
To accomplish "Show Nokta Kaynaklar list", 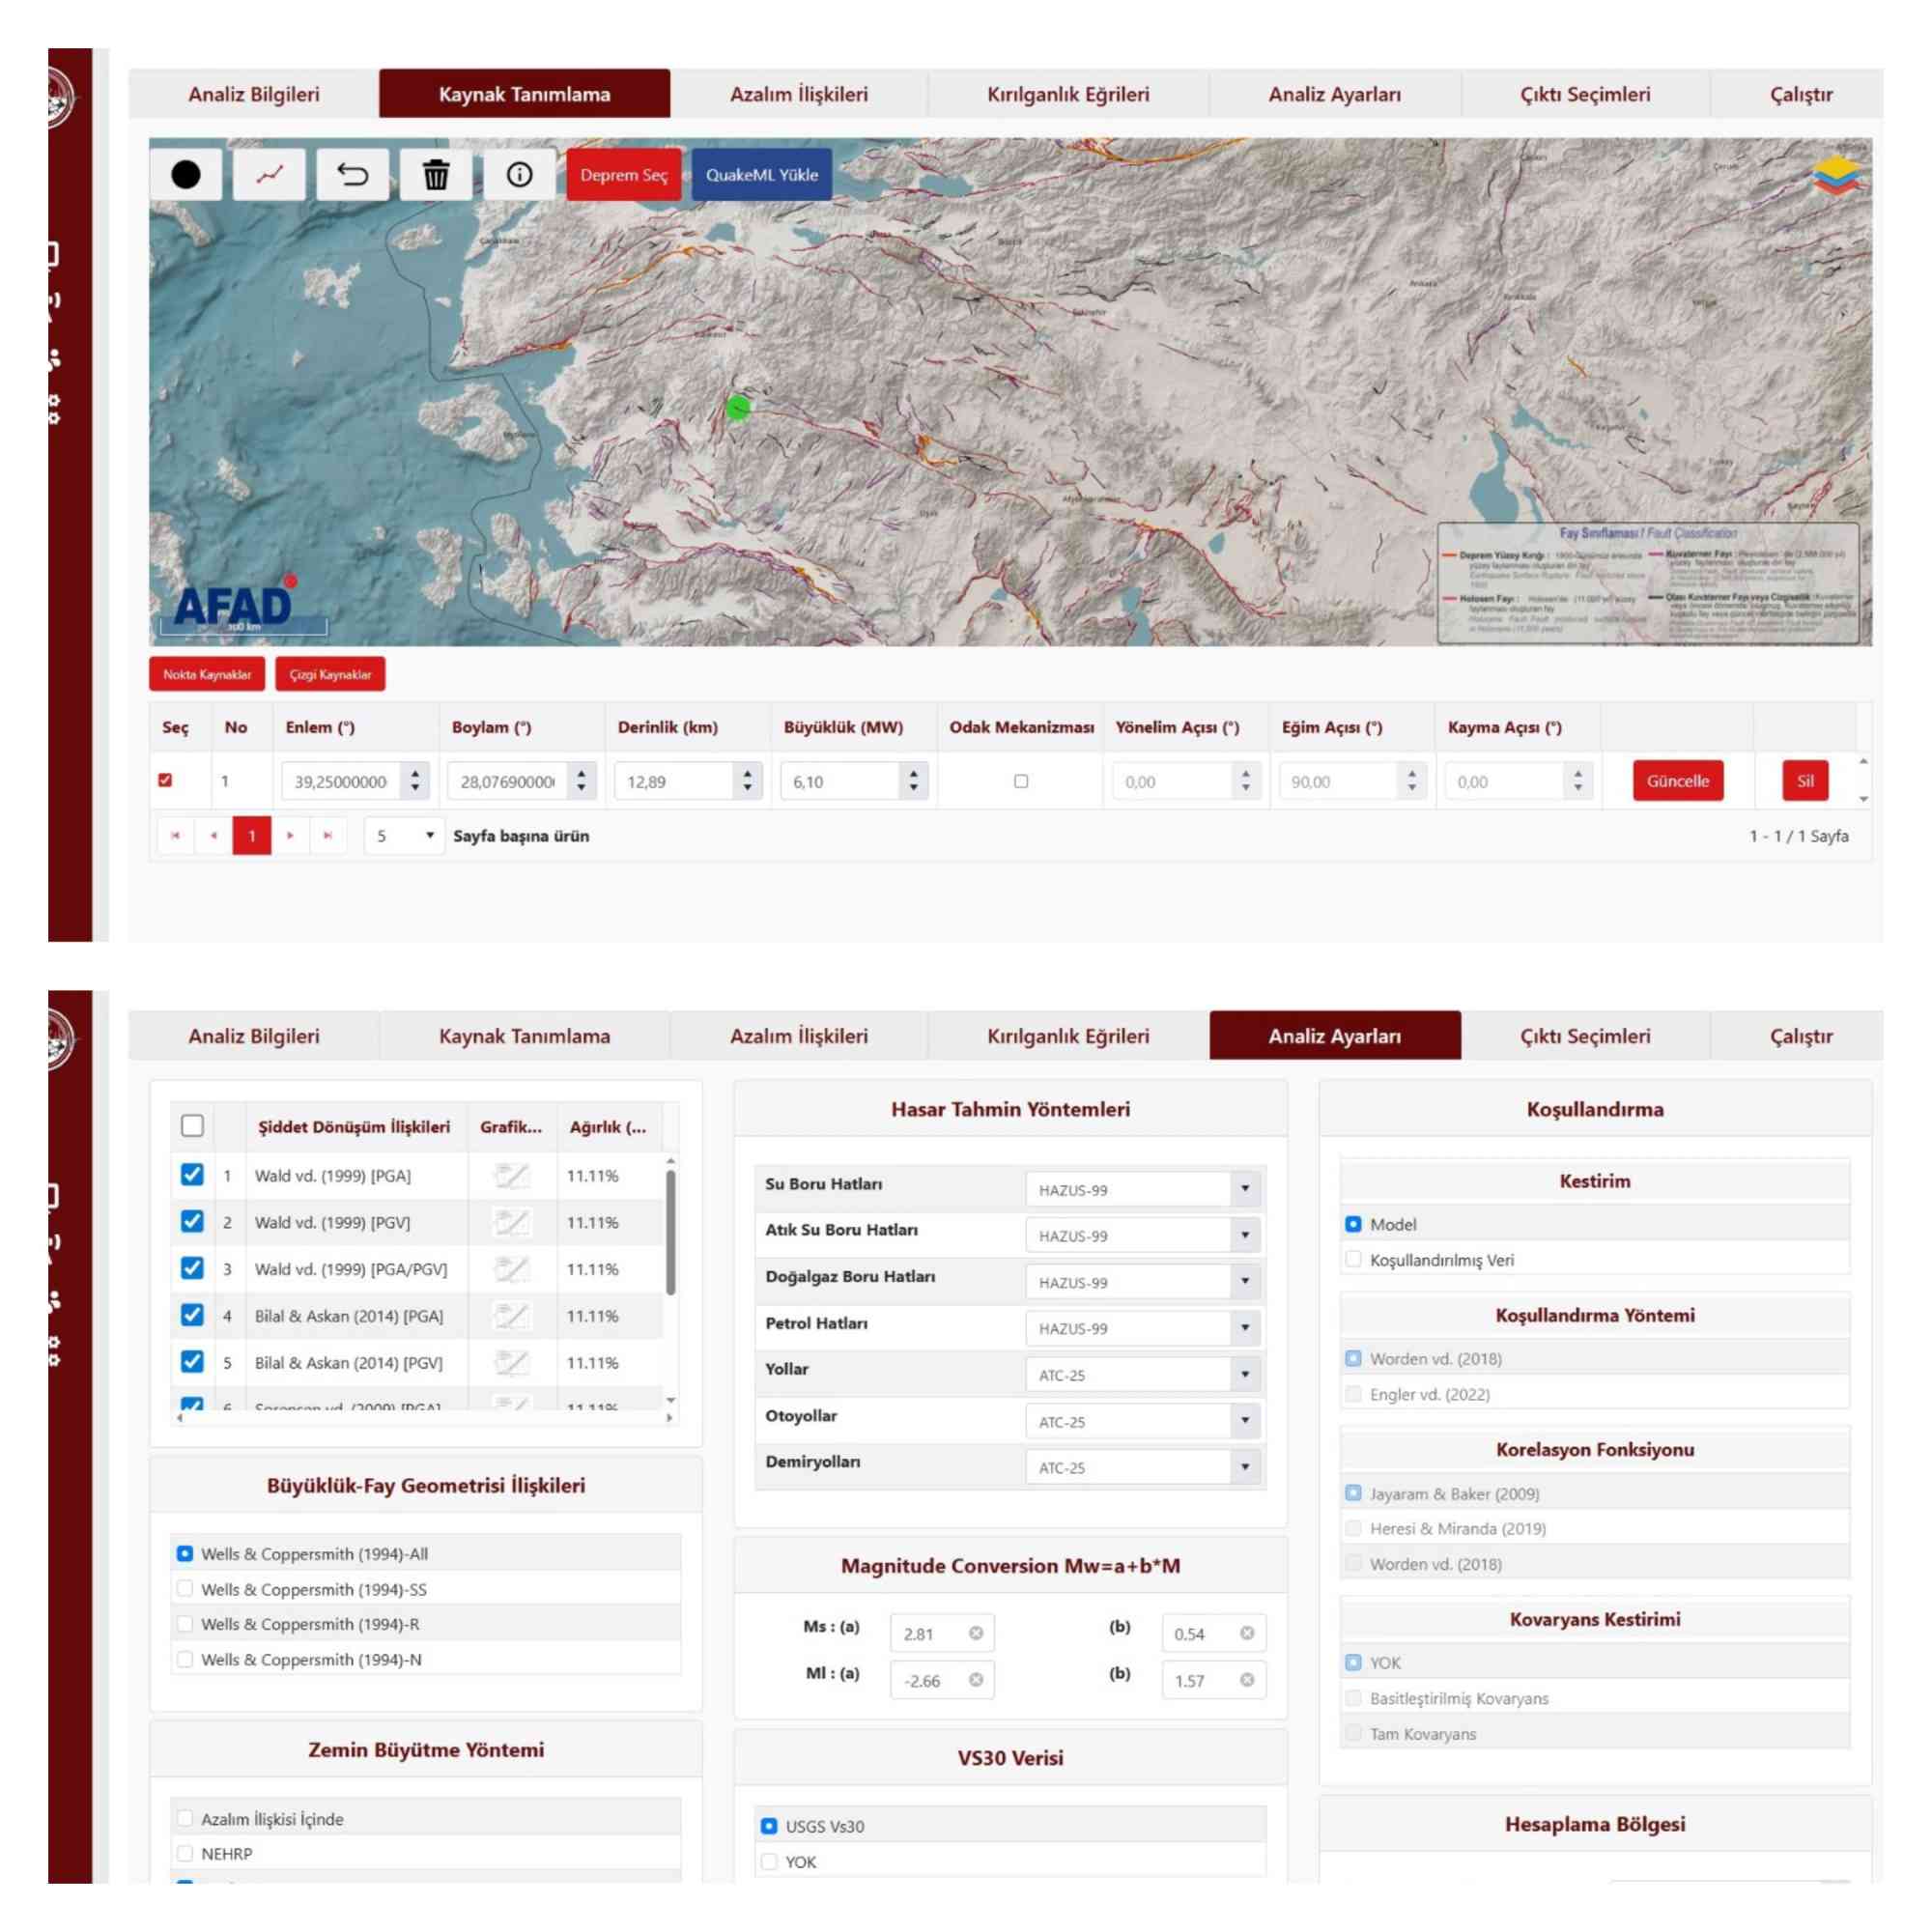I will [207, 674].
